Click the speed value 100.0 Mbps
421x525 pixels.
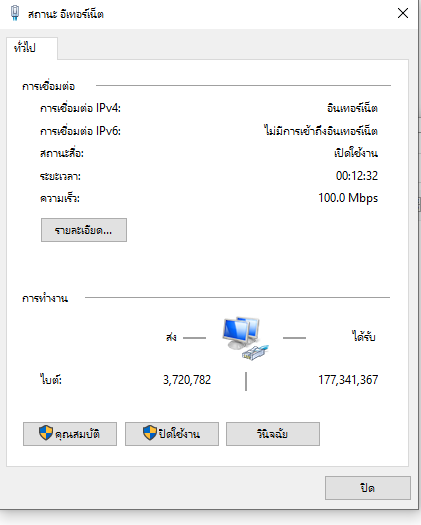348,198
